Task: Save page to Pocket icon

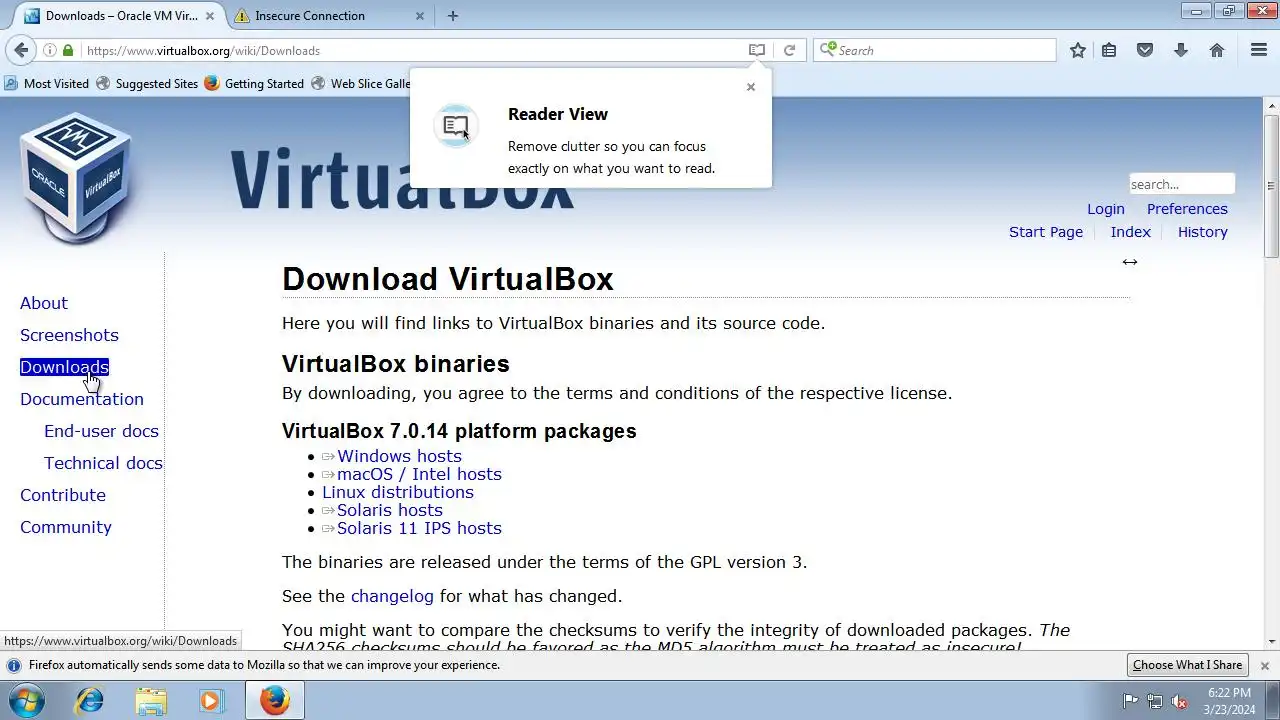Action: pyautogui.click(x=1145, y=50)
